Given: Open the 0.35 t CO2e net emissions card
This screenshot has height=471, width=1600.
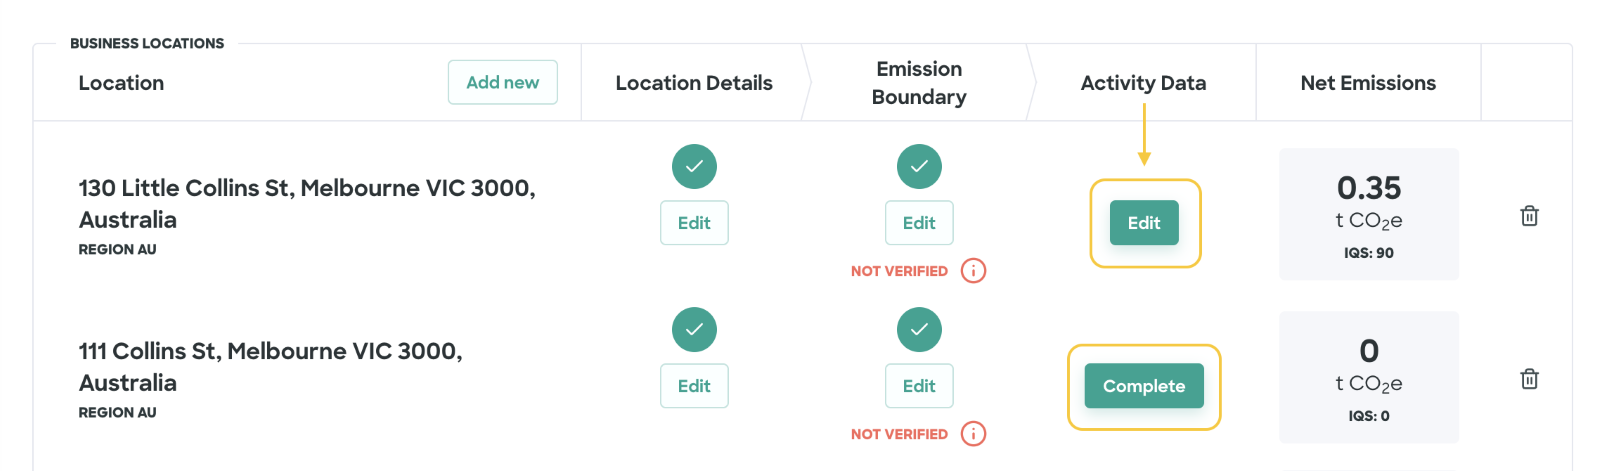Looking at the screenshot, I should pyautogui.click(x=1369, y=214).
